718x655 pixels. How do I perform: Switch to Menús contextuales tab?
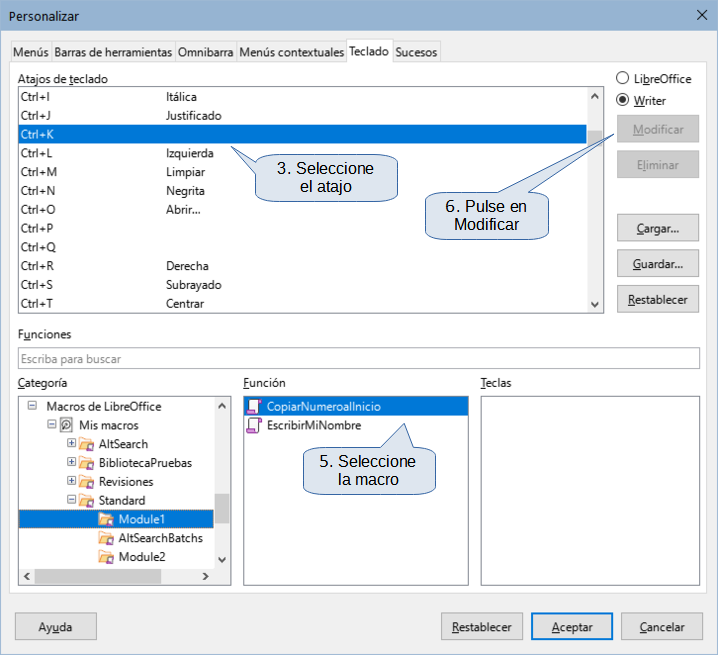point(292,52)
